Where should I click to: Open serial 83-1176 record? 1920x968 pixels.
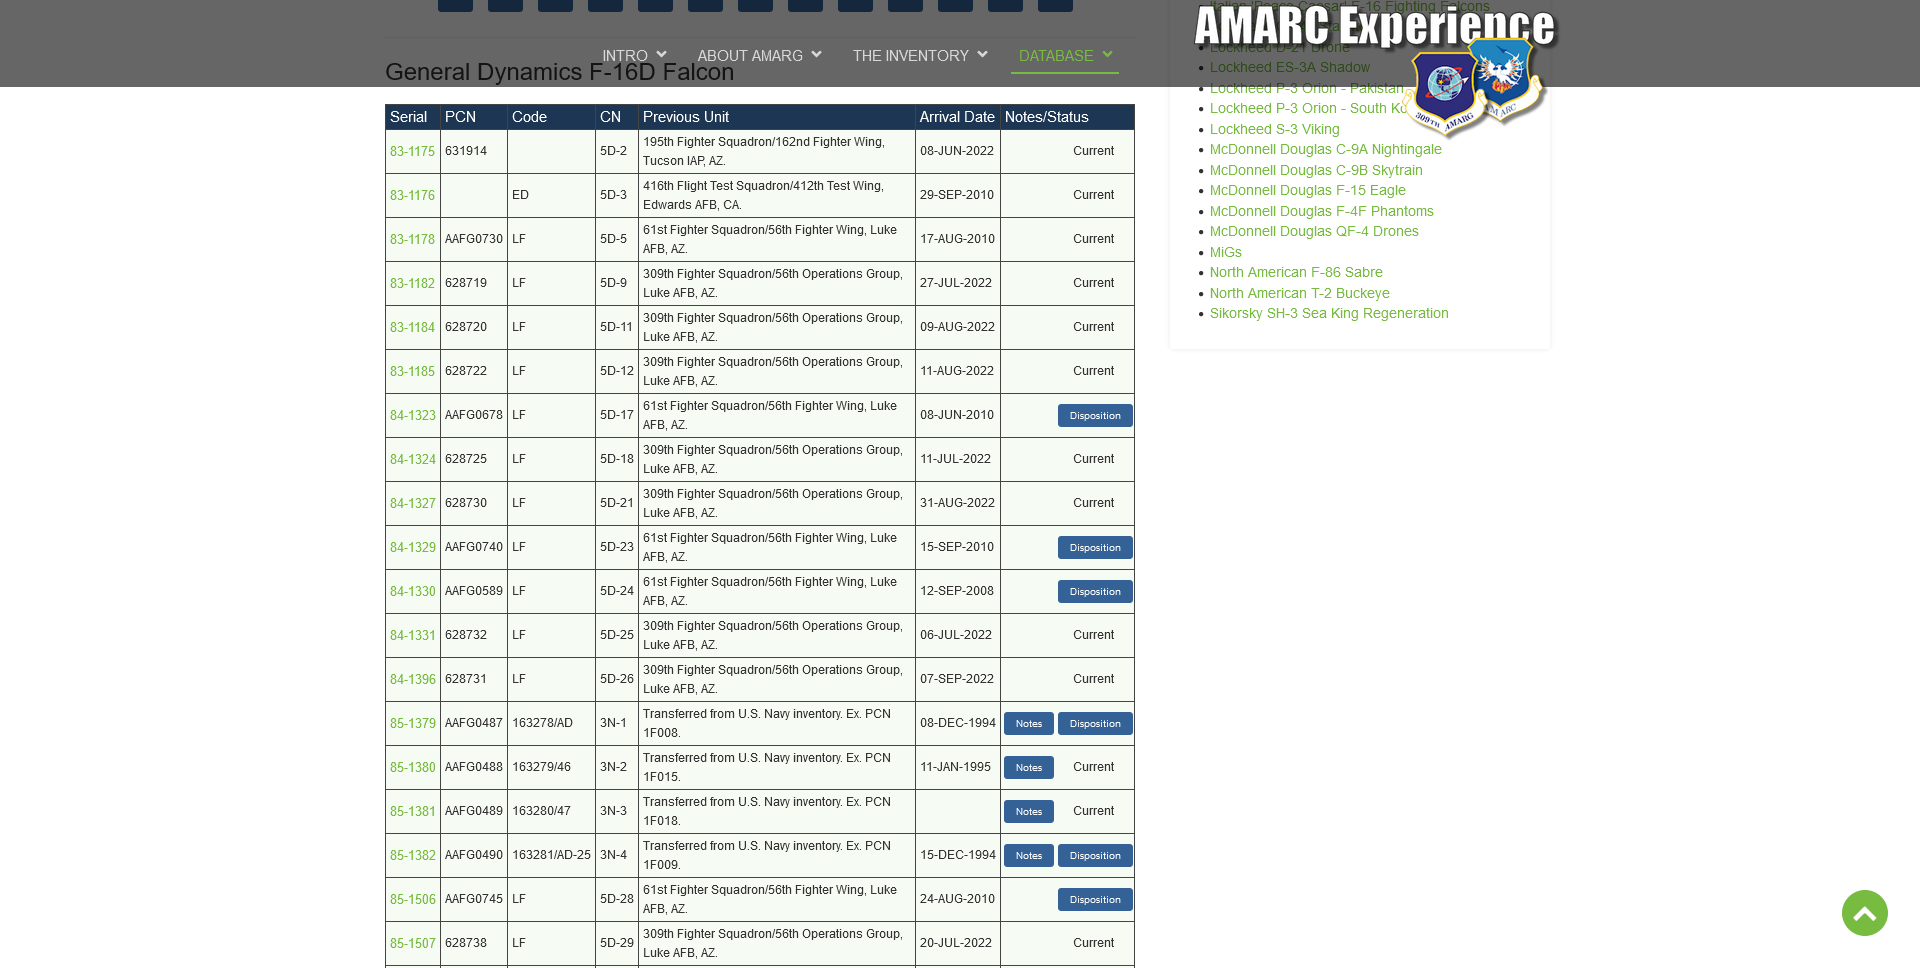point(412,195)
